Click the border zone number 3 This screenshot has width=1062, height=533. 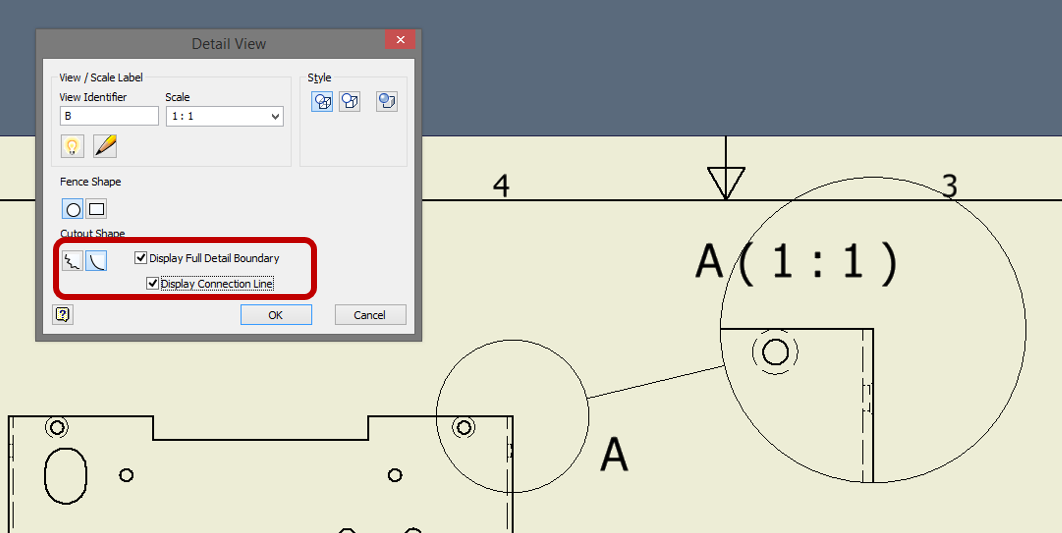(x=950, y=186)
